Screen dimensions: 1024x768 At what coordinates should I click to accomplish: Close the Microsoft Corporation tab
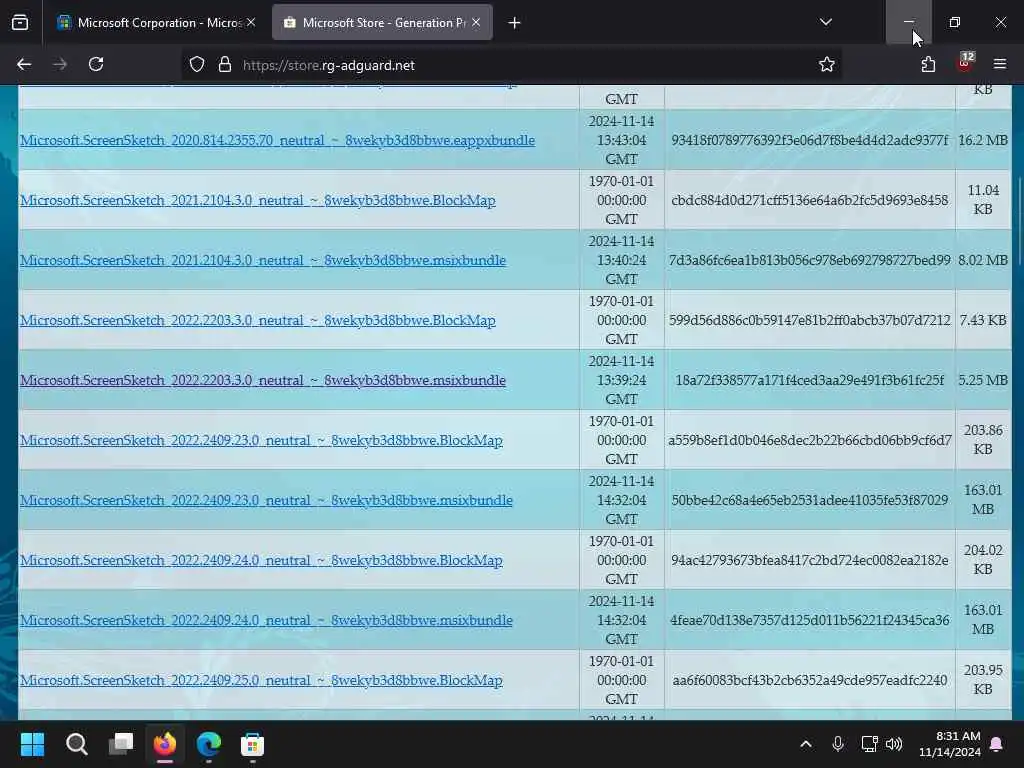[x=251, y=22]
